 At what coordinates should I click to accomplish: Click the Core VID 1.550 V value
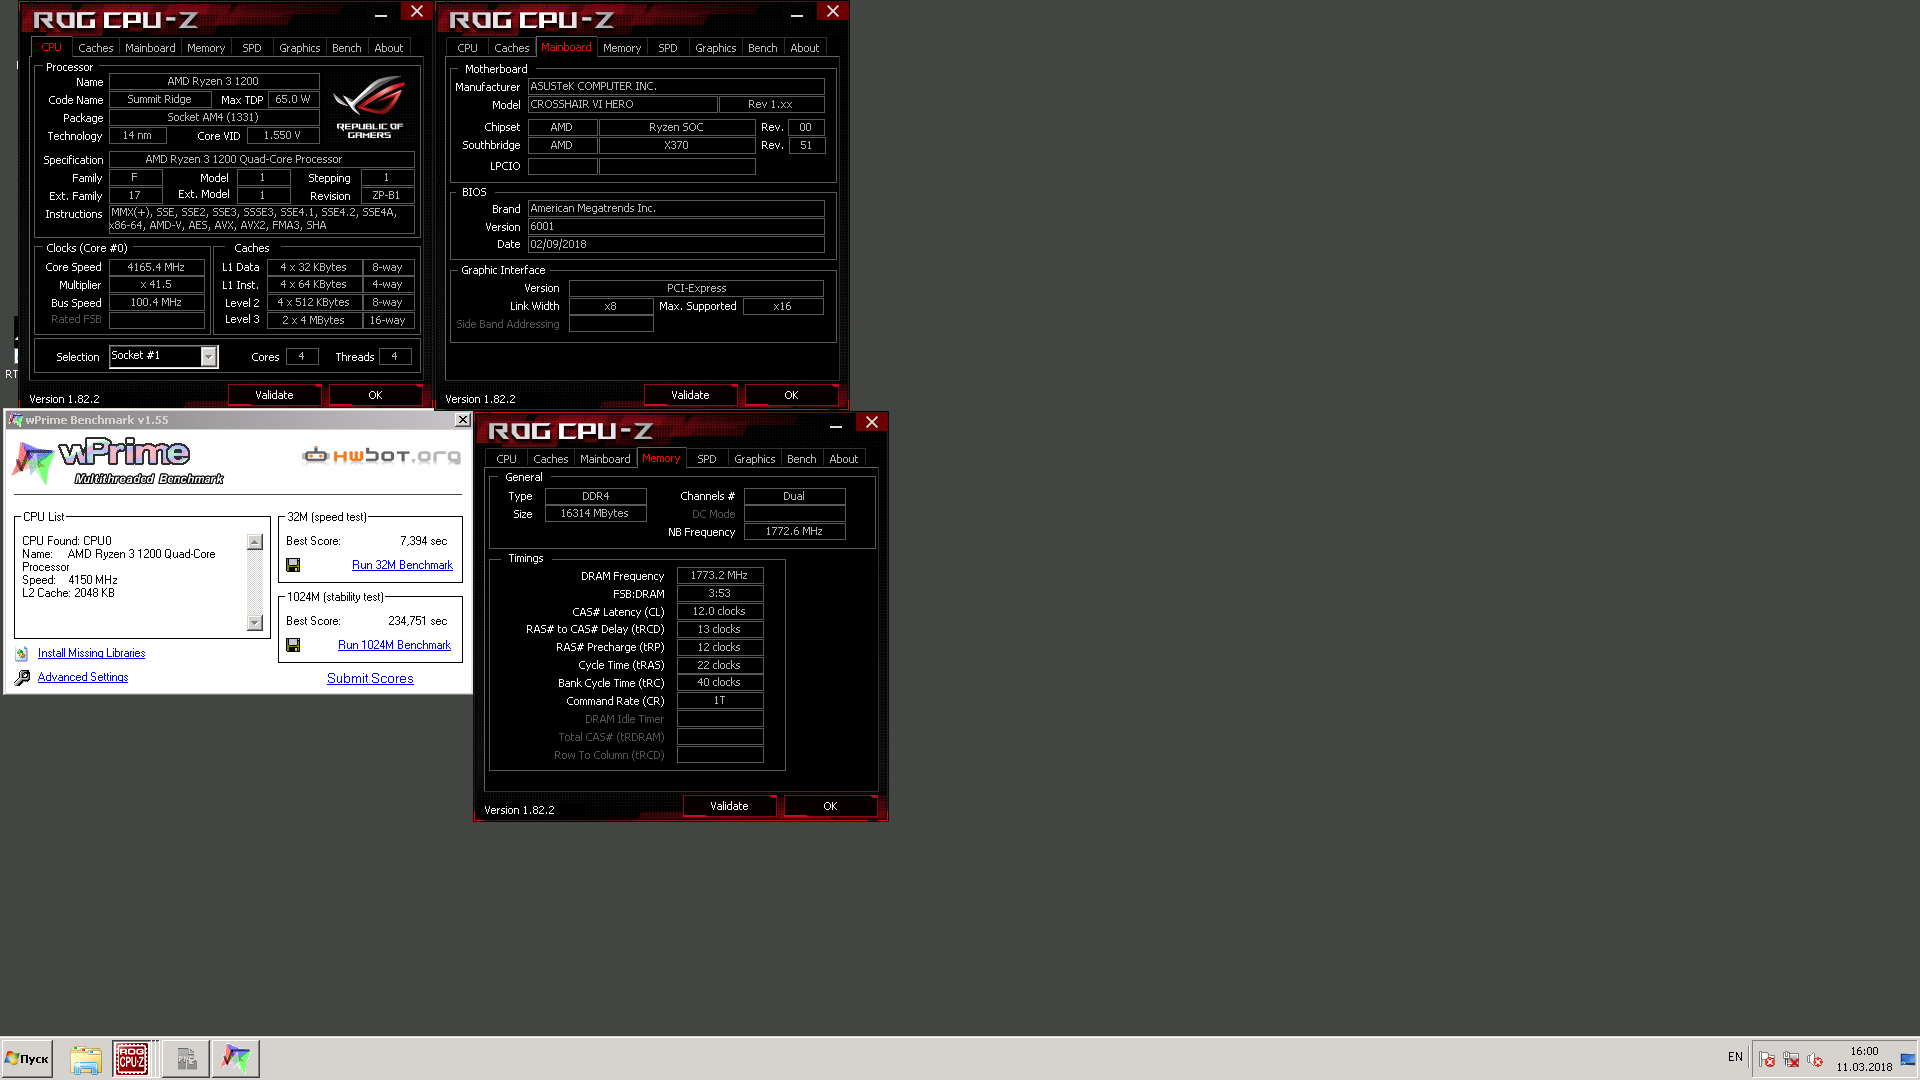coord(283,135)
